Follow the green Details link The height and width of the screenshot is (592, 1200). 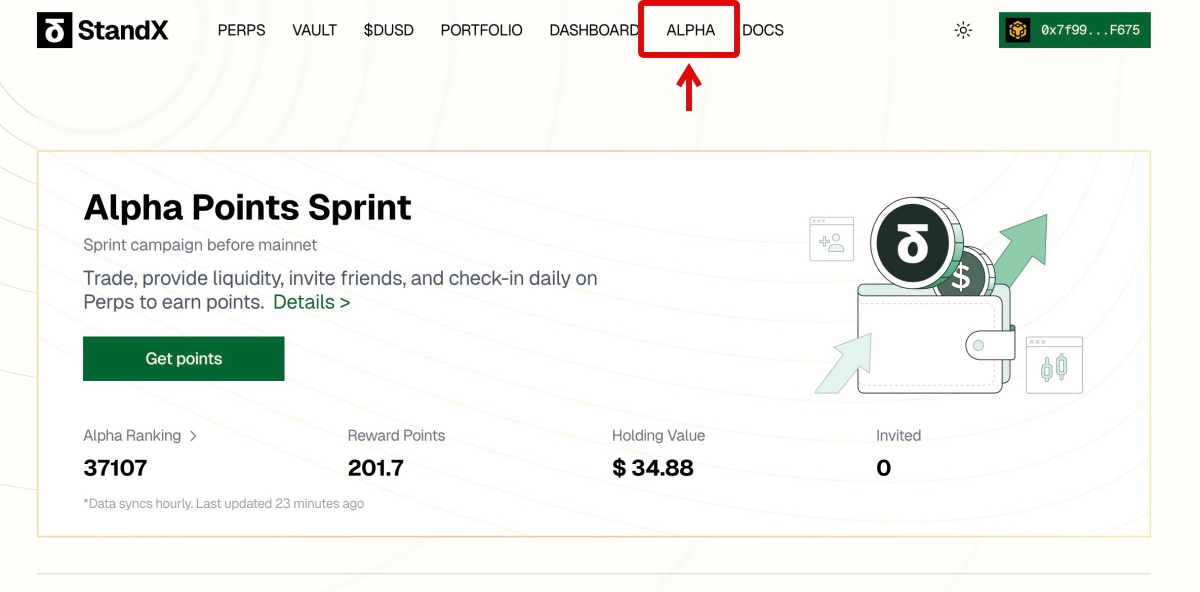tap(311, 302)
